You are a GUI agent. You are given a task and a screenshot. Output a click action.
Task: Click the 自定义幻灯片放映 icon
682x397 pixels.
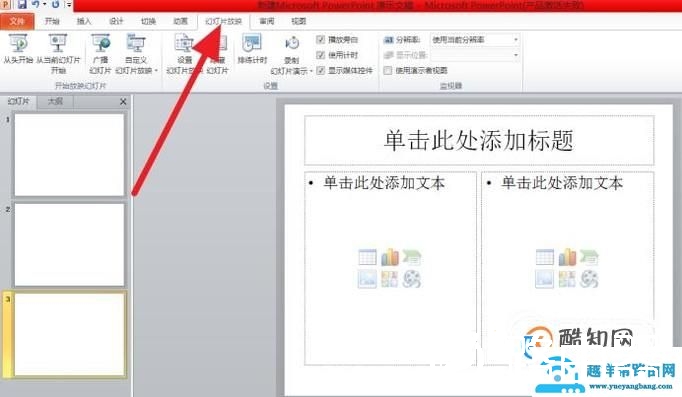tap(136, 43)
